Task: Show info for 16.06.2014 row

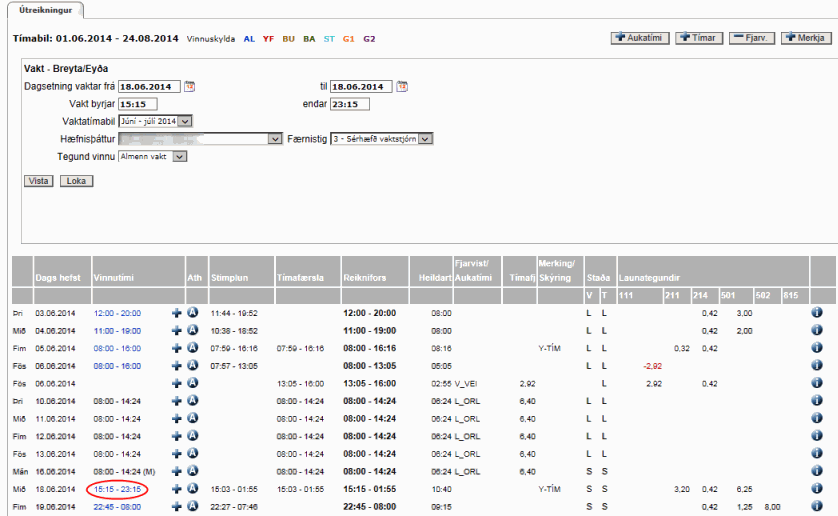Action: [817, 471]
